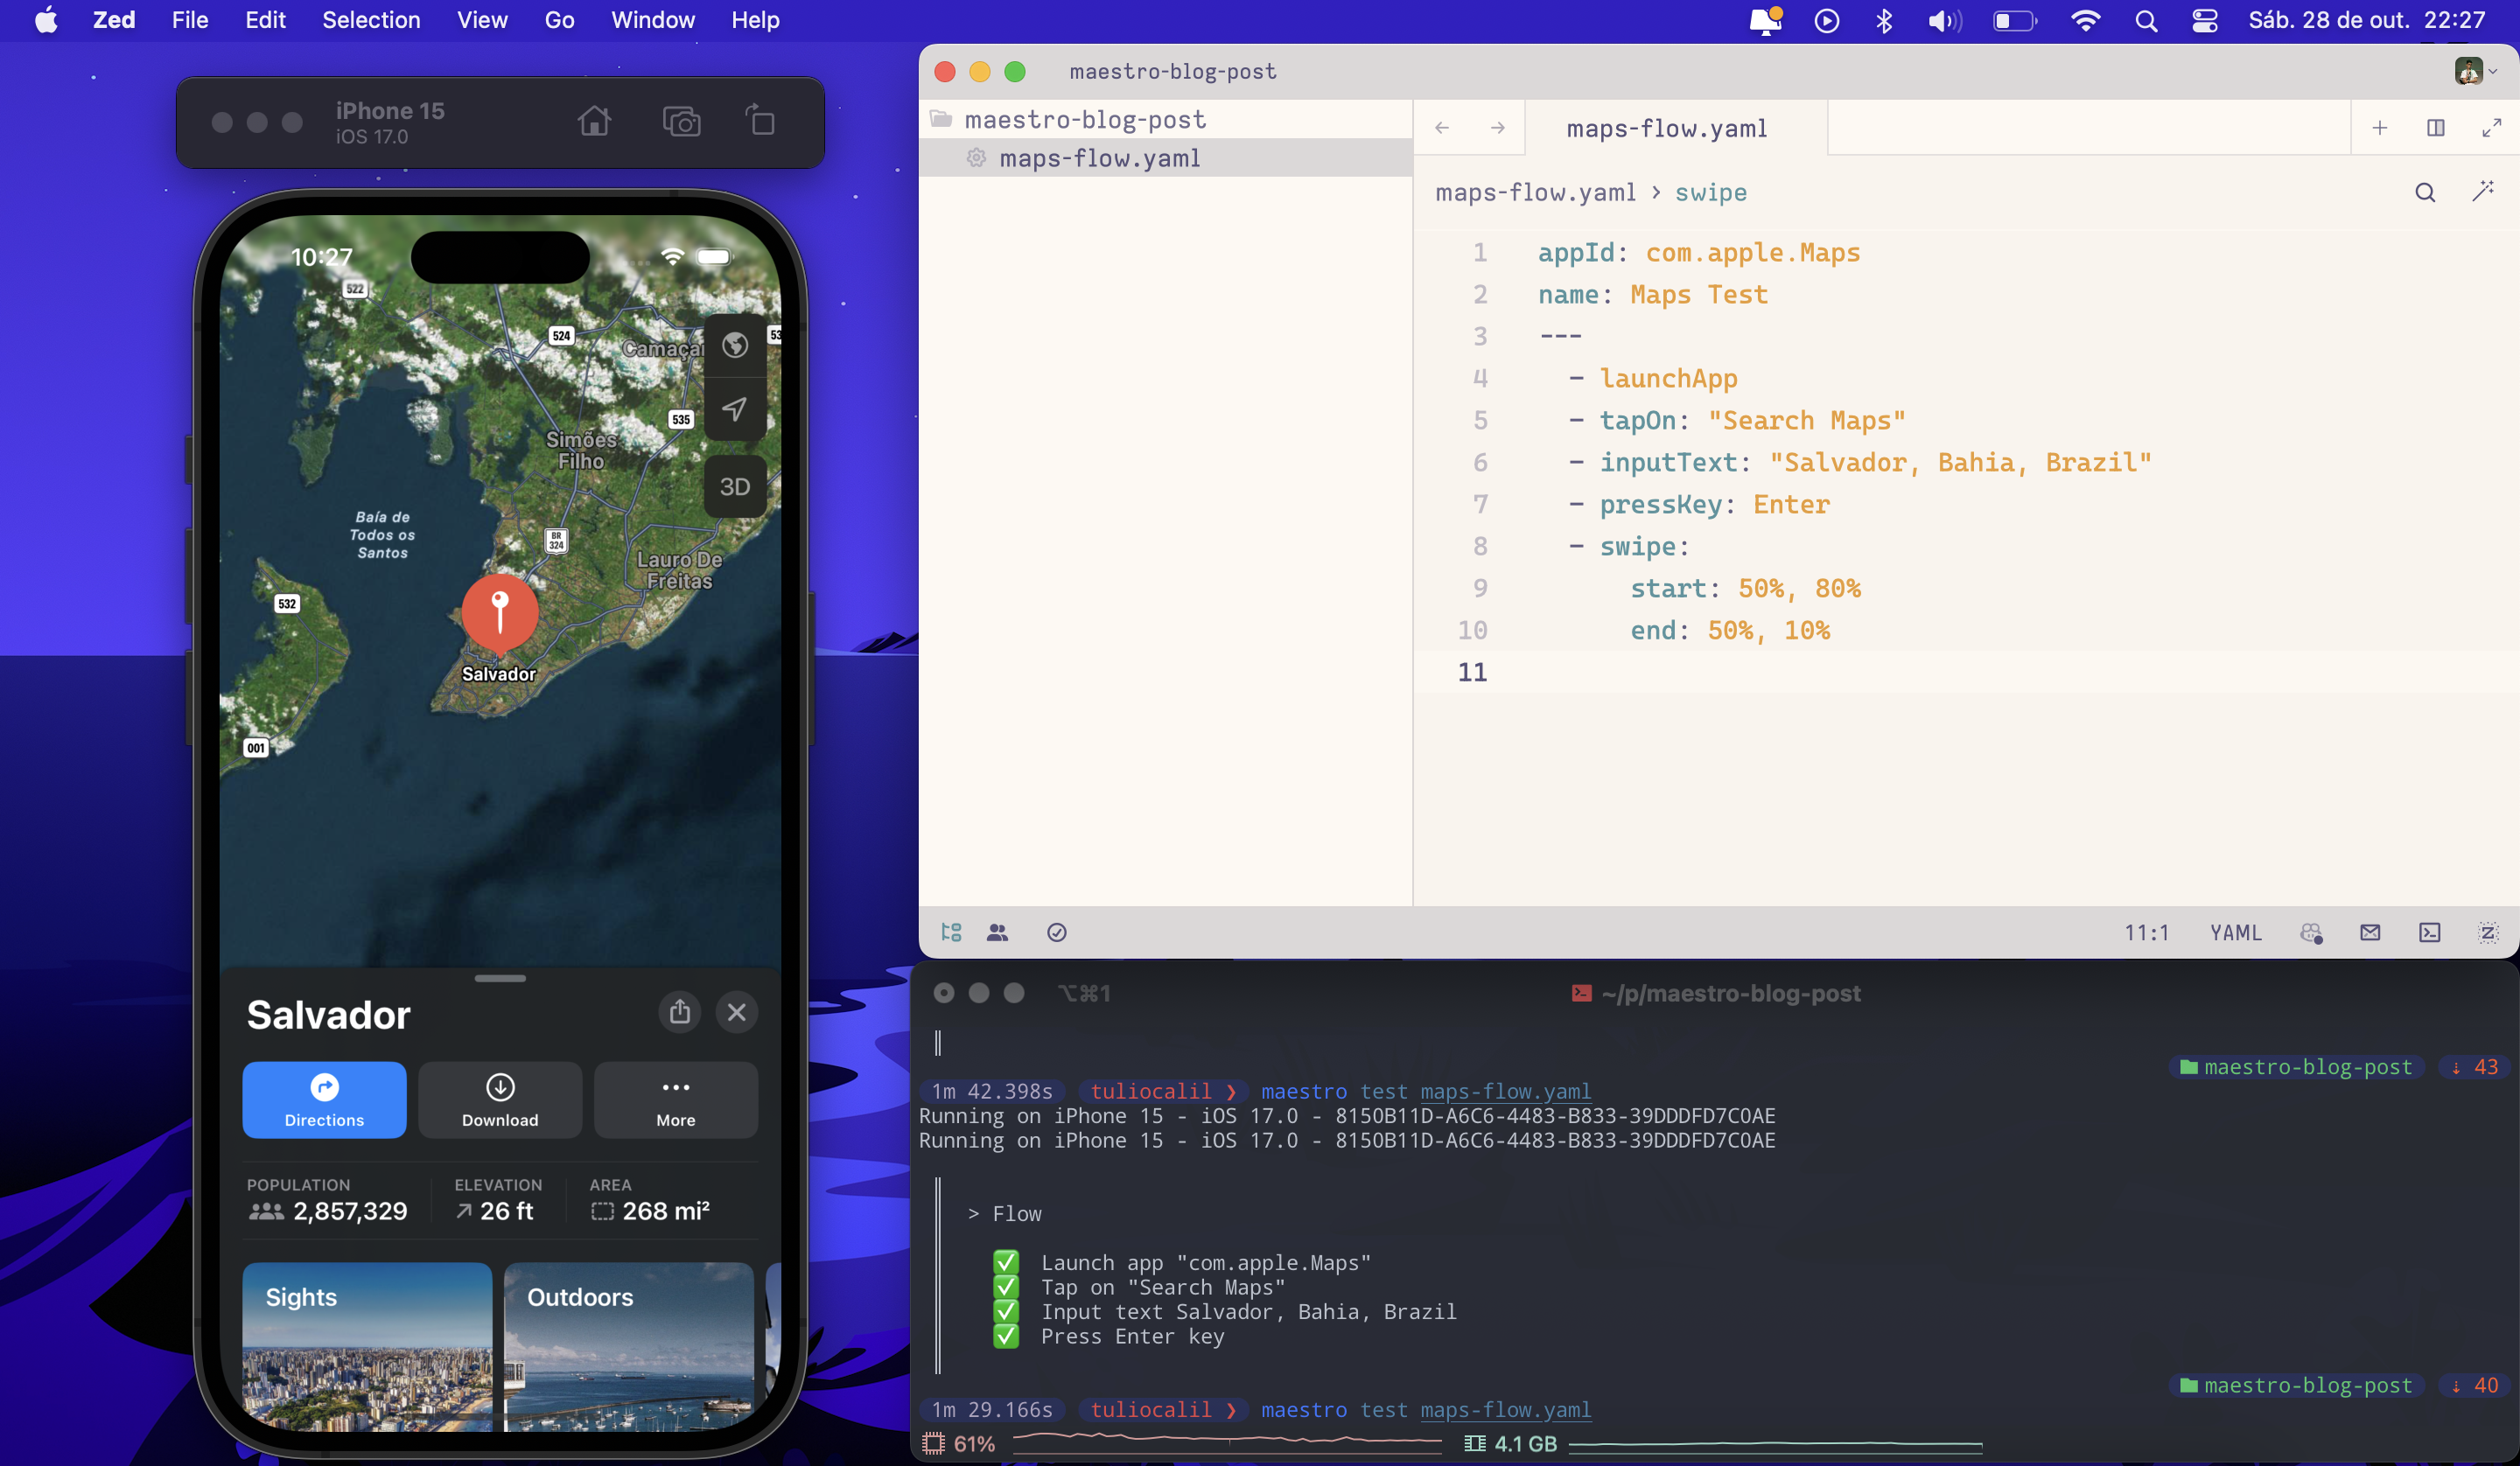This screenshot has height=1466, width=2520.
Task: Click the plus icon in the tab bar
Action: pyautogui.click(x=2380, y=128)
